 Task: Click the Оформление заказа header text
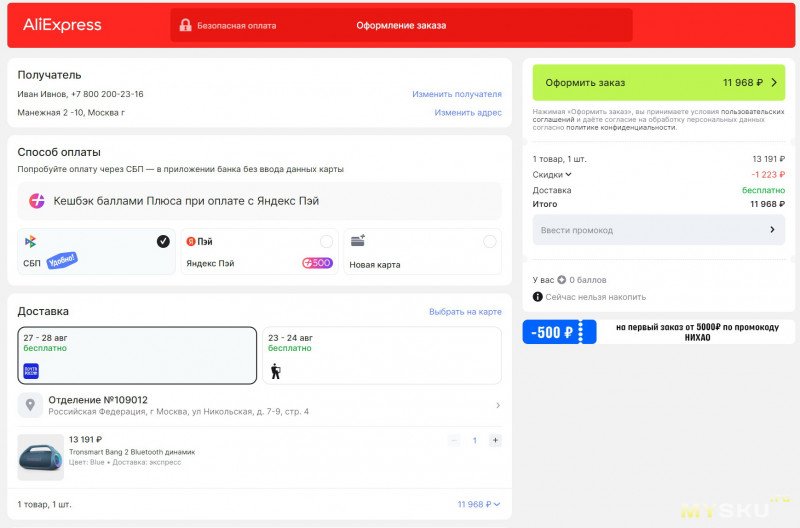coord(401,25)
